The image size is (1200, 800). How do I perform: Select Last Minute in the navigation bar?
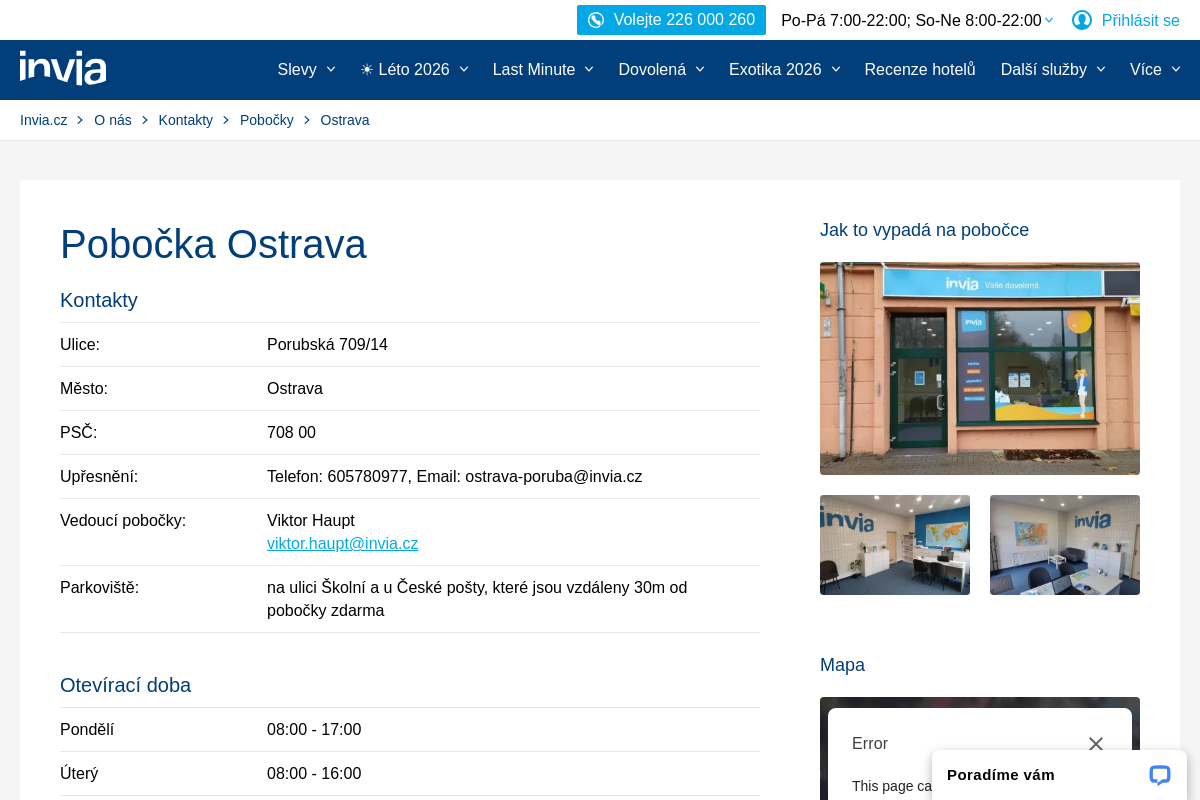pyautogui.click(x=534, y=69)
